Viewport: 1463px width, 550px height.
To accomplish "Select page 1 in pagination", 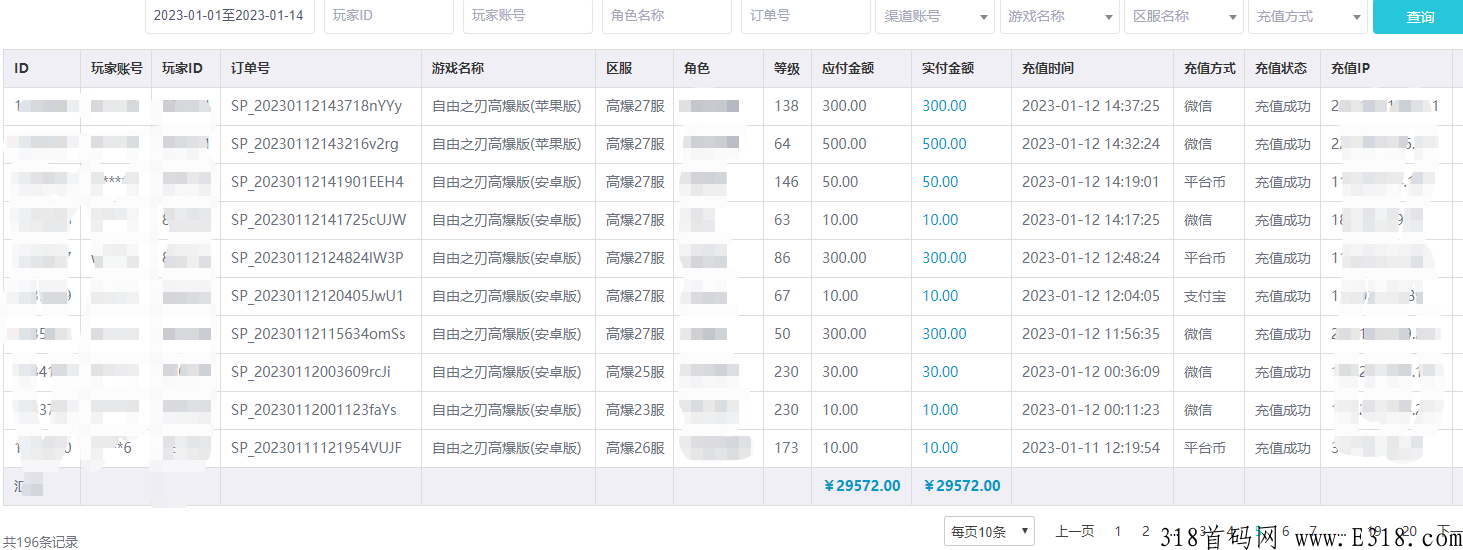I will (1118, 532).
